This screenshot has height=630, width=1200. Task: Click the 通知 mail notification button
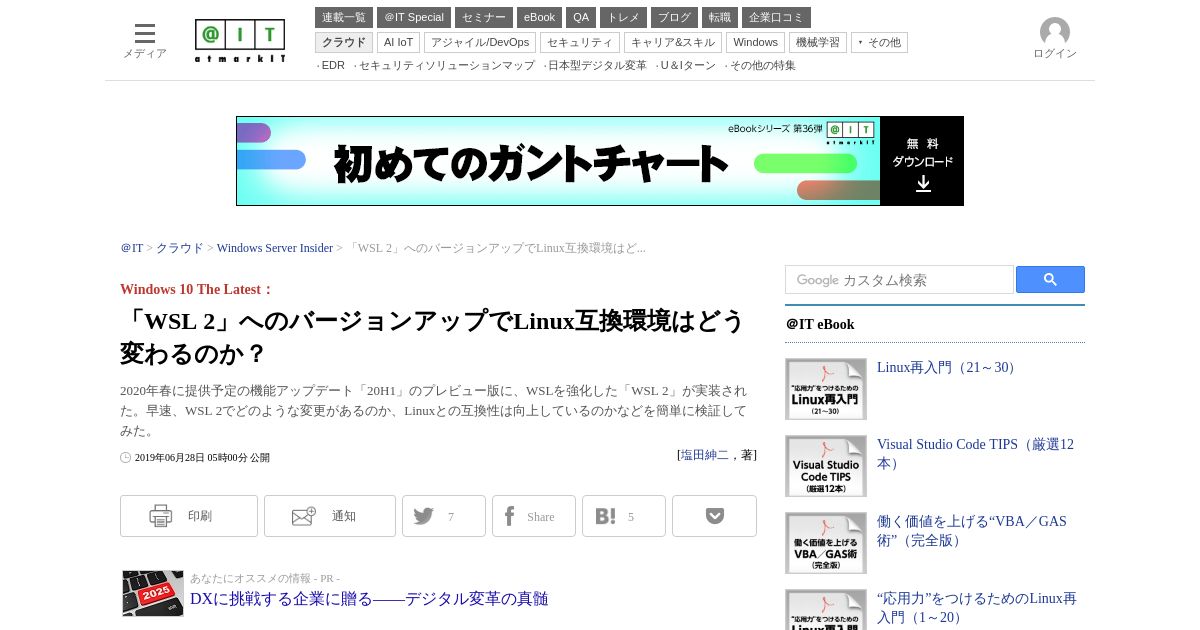click(330, 516)
